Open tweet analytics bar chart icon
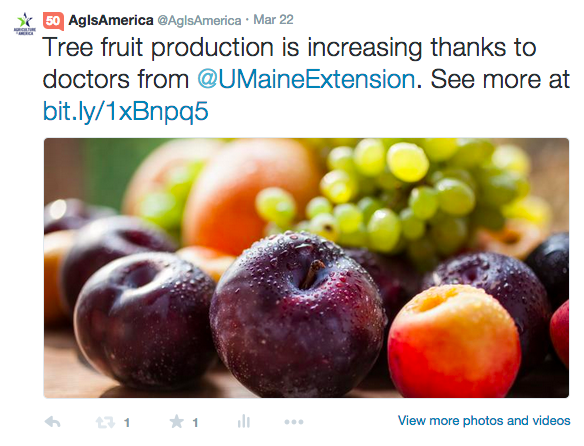 244,421
